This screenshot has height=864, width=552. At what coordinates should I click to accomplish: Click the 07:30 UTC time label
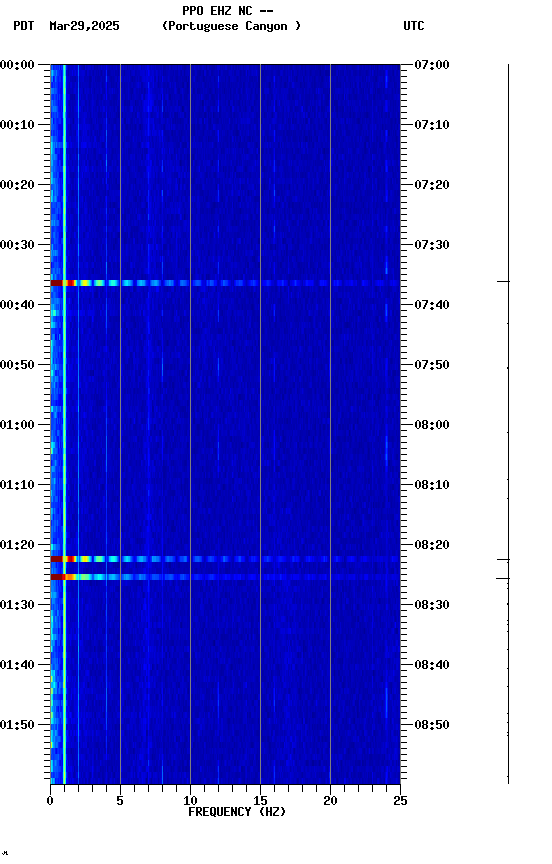tap(432, 245)
